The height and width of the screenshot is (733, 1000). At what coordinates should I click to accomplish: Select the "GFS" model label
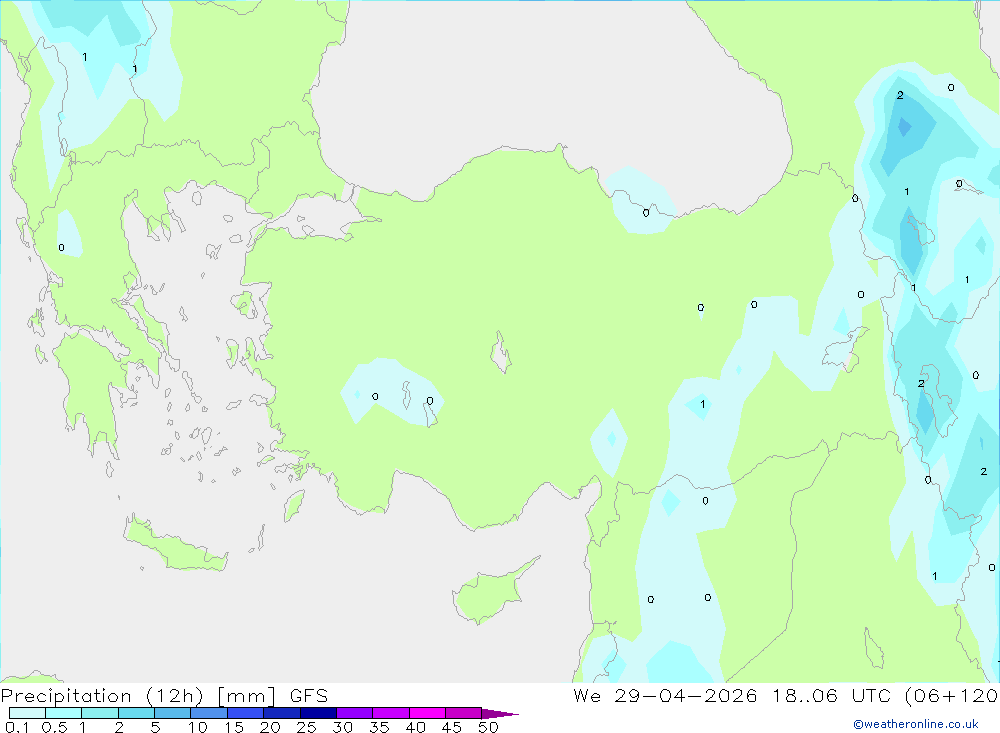coord(309,695)
